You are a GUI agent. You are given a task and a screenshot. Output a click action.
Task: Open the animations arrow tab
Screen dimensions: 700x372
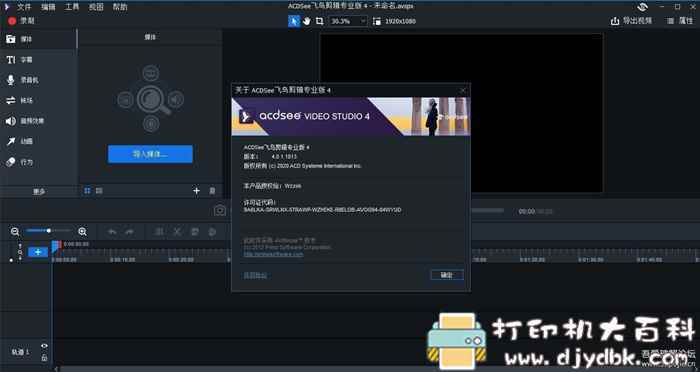tap(38, 142)
